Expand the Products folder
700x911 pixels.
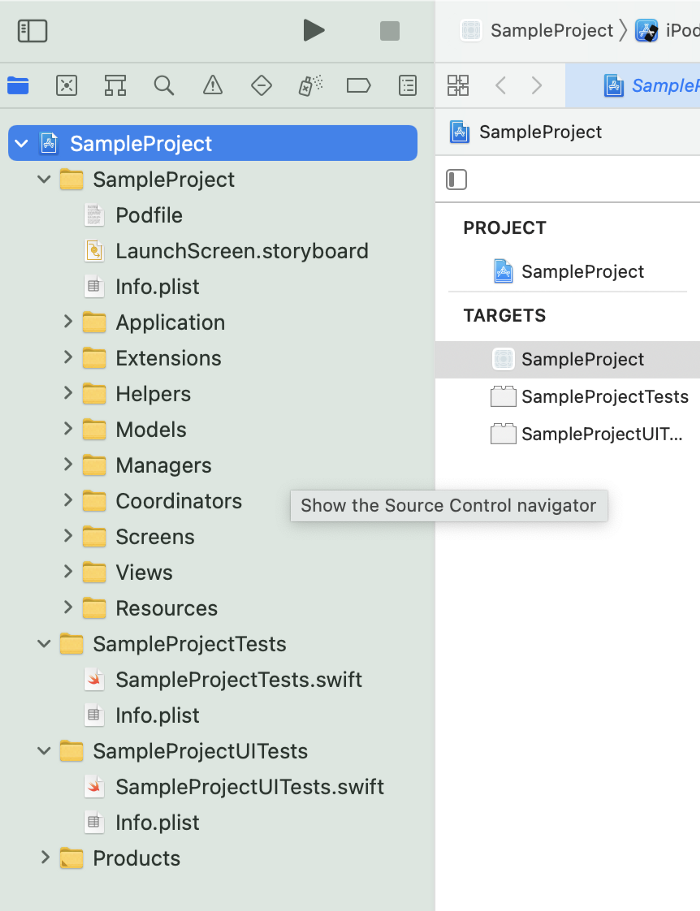(x=45, y=858)
